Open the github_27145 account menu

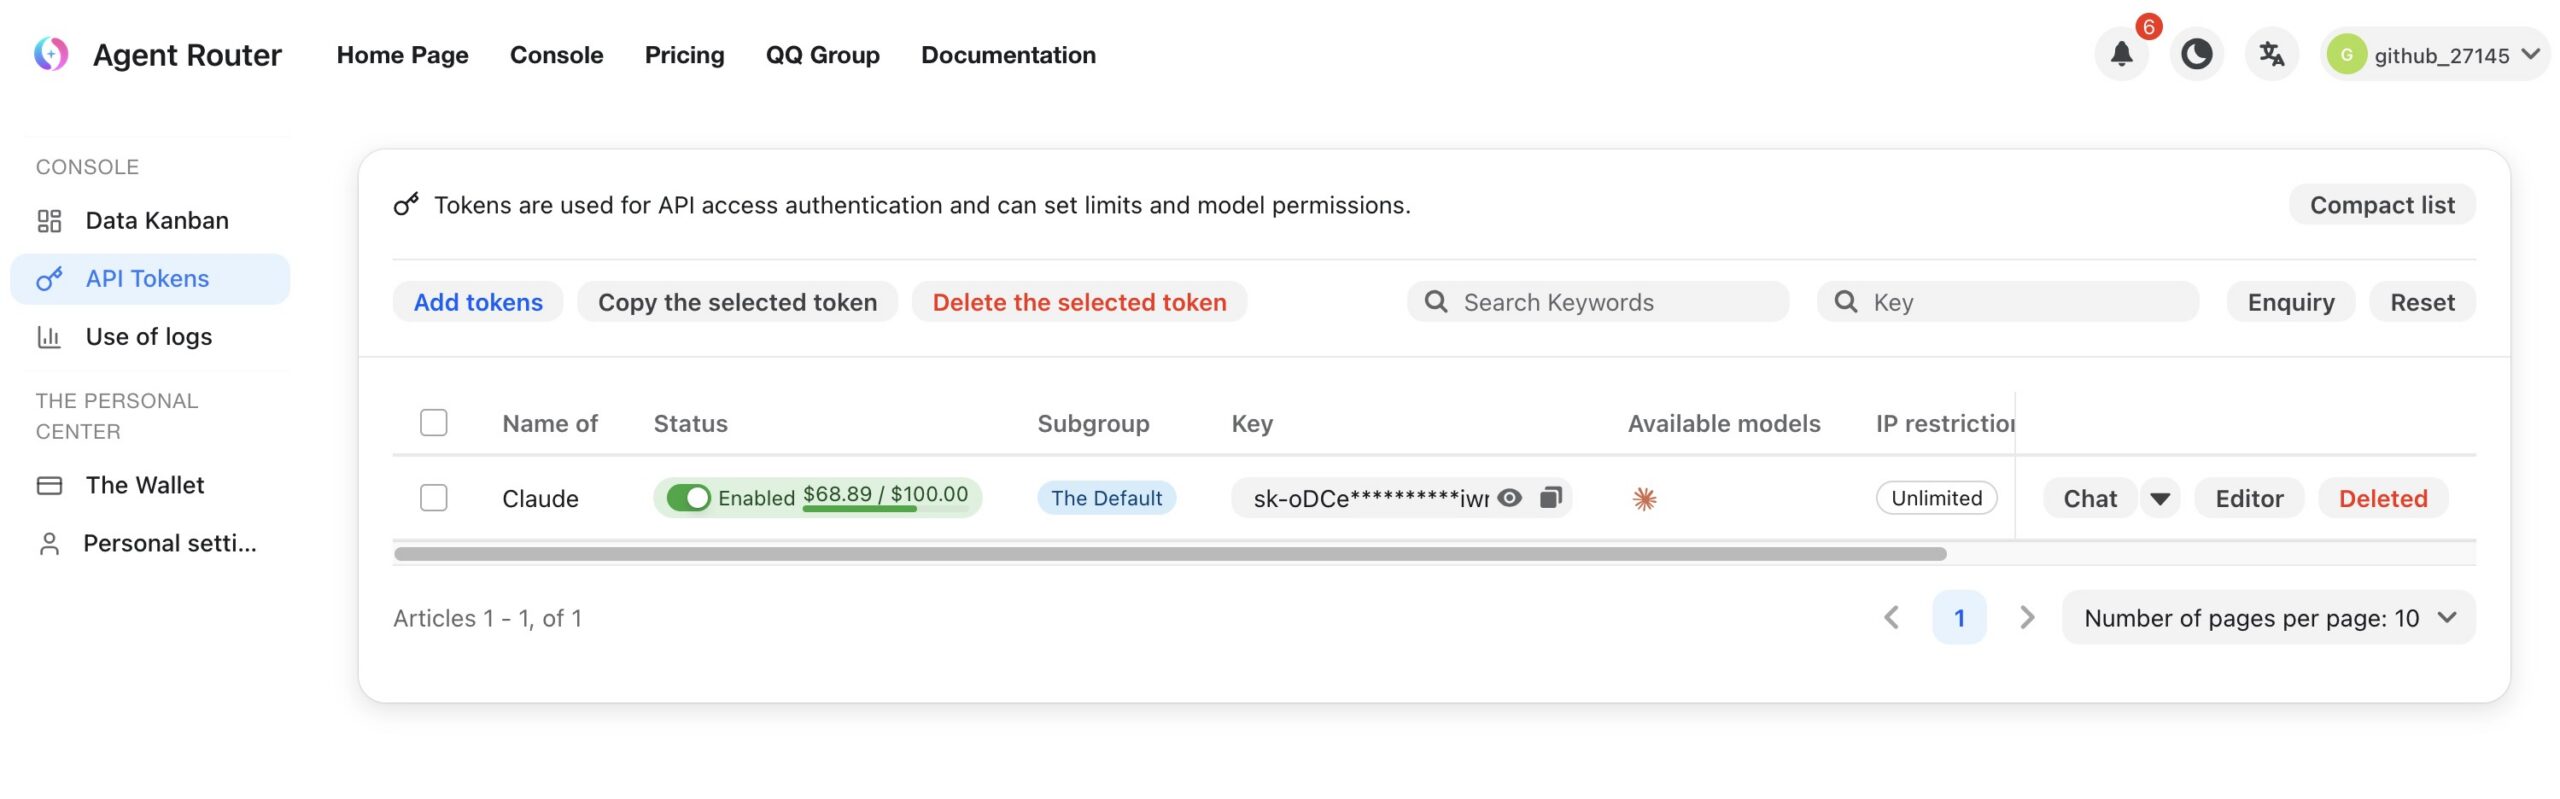(x=2434, y=55)
